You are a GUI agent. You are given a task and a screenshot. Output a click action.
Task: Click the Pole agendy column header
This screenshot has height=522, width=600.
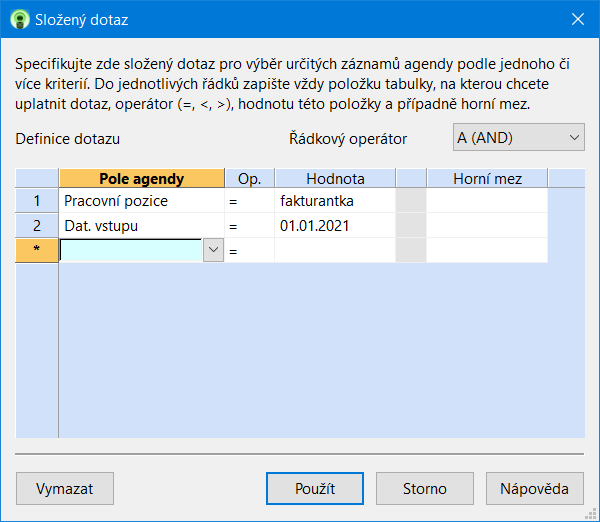point(142,178)
